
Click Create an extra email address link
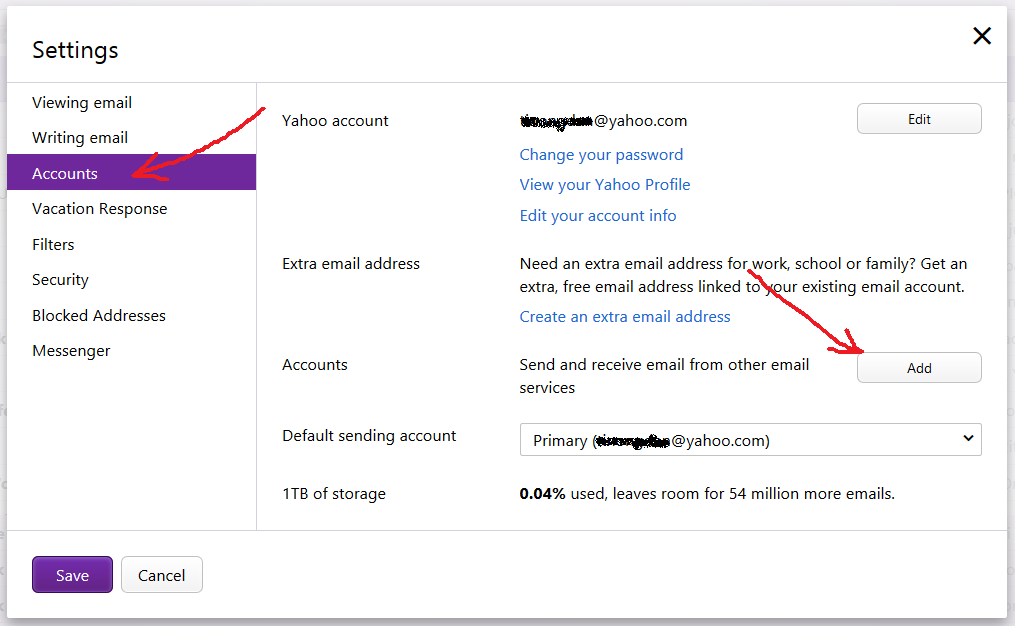click(x=625, y=317)
